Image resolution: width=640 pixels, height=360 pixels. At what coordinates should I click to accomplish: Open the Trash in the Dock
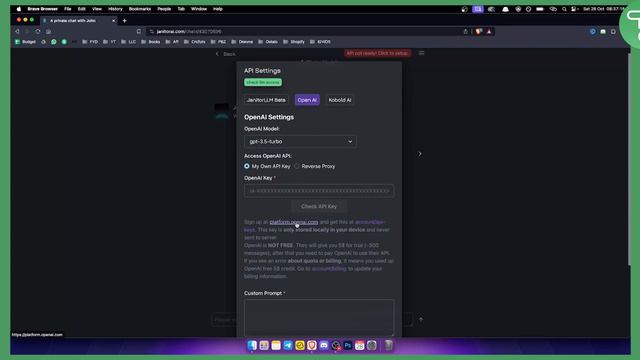389,346
